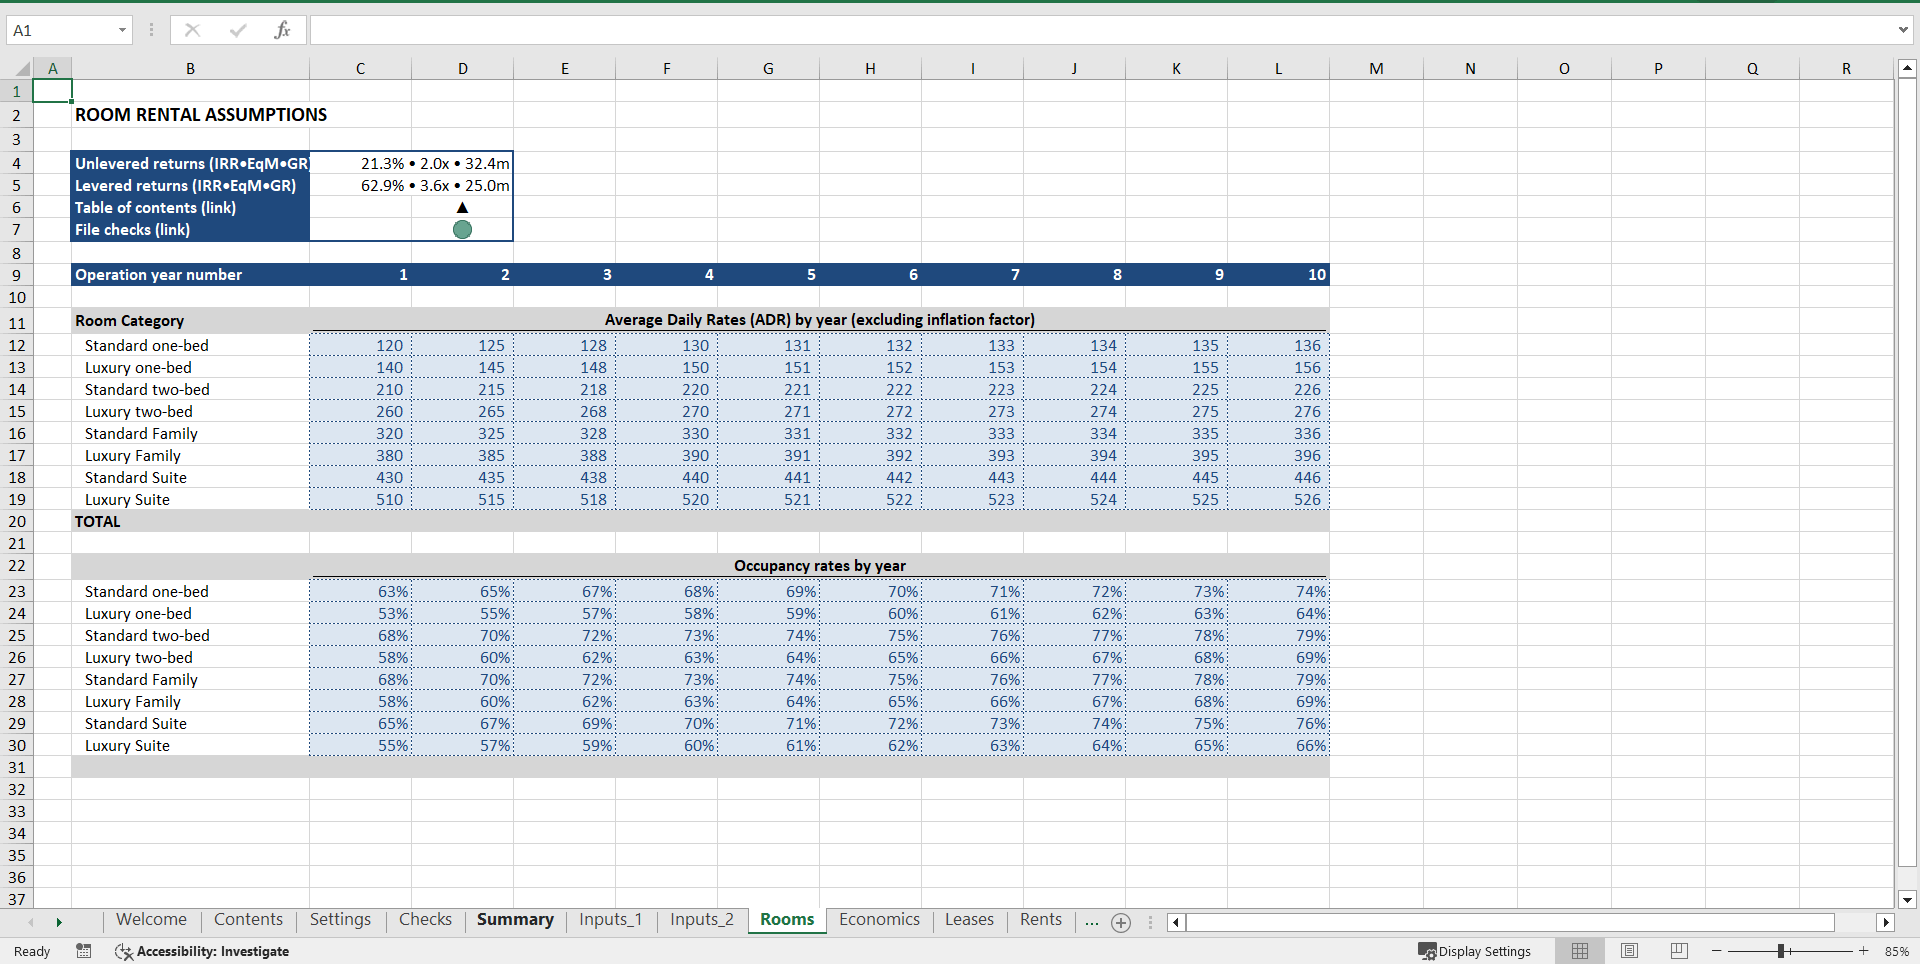1920x966 pixels.
Task: Click horizontal scrollbar right arrow
Action: [x=1886, y=922]
